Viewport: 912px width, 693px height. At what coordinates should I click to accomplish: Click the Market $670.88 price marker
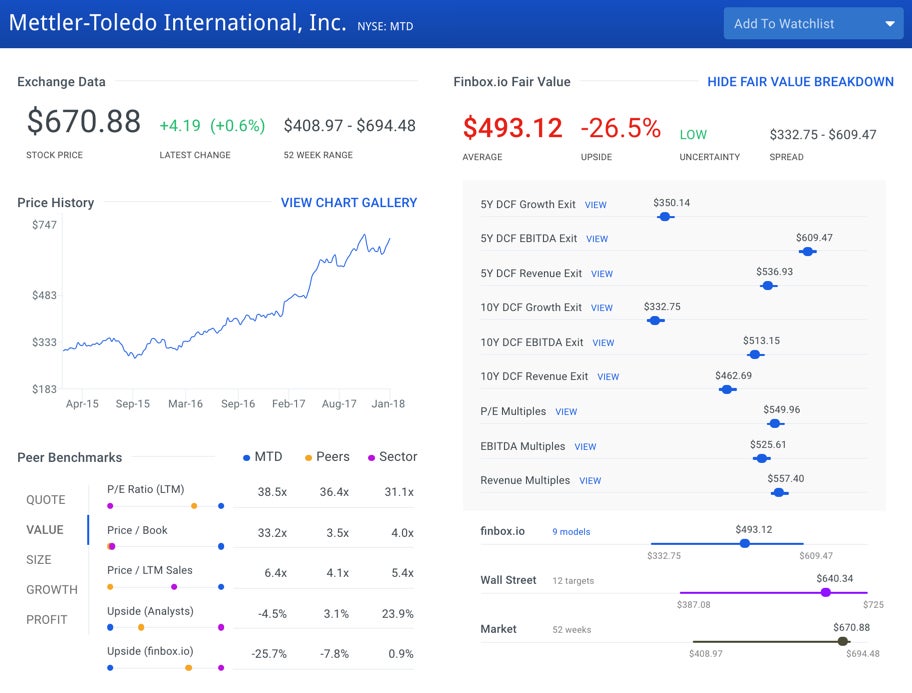[x=842, y=641]
